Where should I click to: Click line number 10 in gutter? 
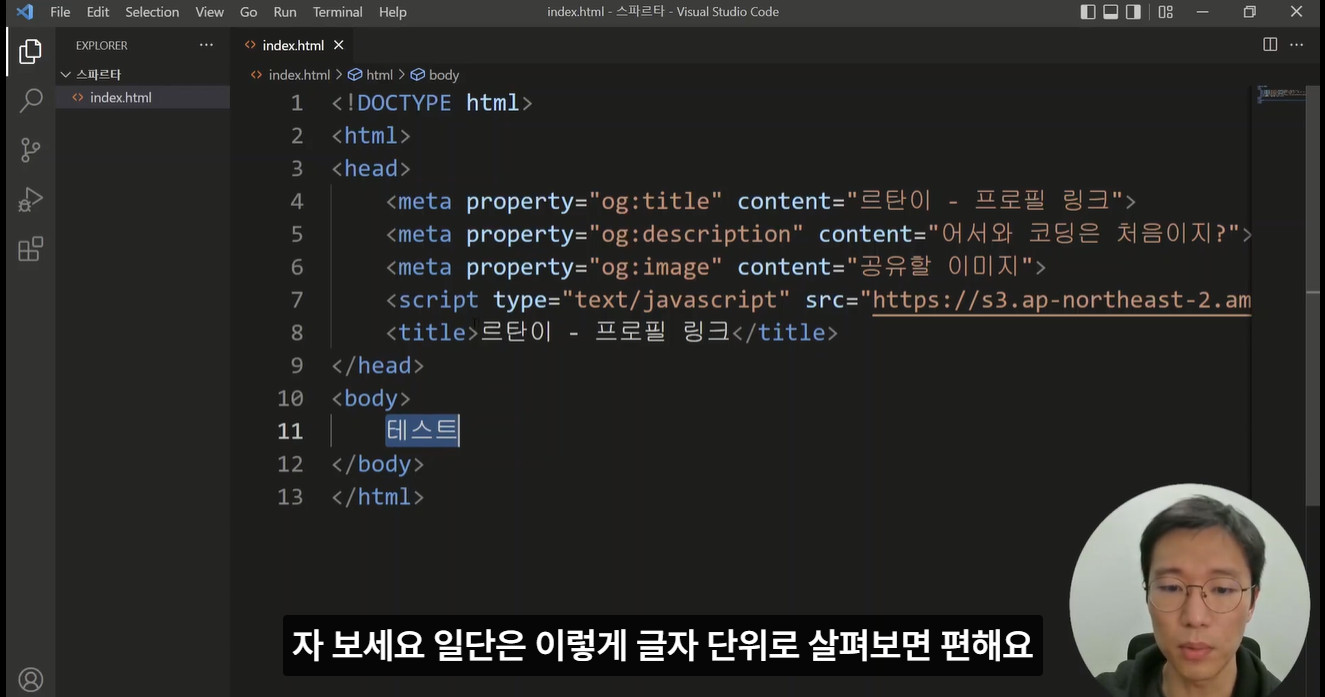pyautogui.click(x=290, y=398)
